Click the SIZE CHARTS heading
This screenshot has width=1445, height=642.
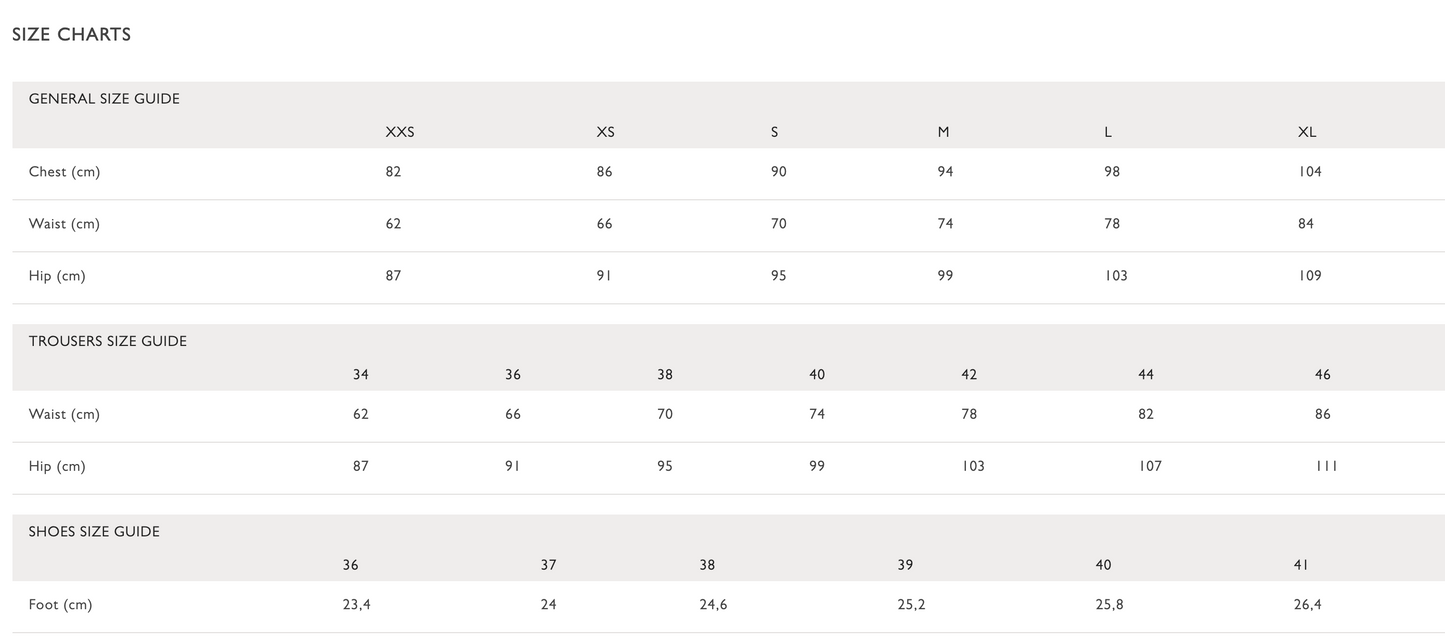pyautogui.click(x=71, y=35)
